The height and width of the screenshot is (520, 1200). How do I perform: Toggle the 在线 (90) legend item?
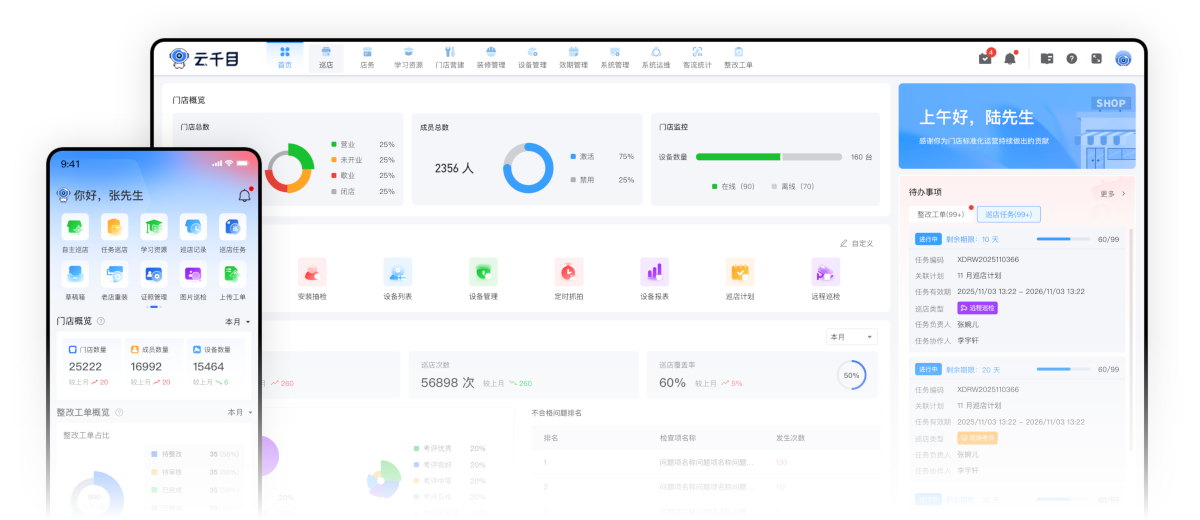click(732, 186)
